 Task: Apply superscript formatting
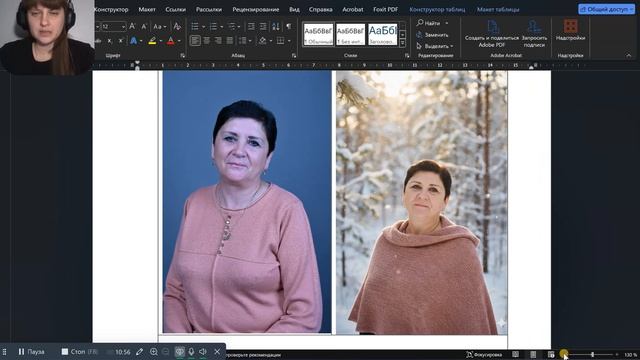point(121,41)
